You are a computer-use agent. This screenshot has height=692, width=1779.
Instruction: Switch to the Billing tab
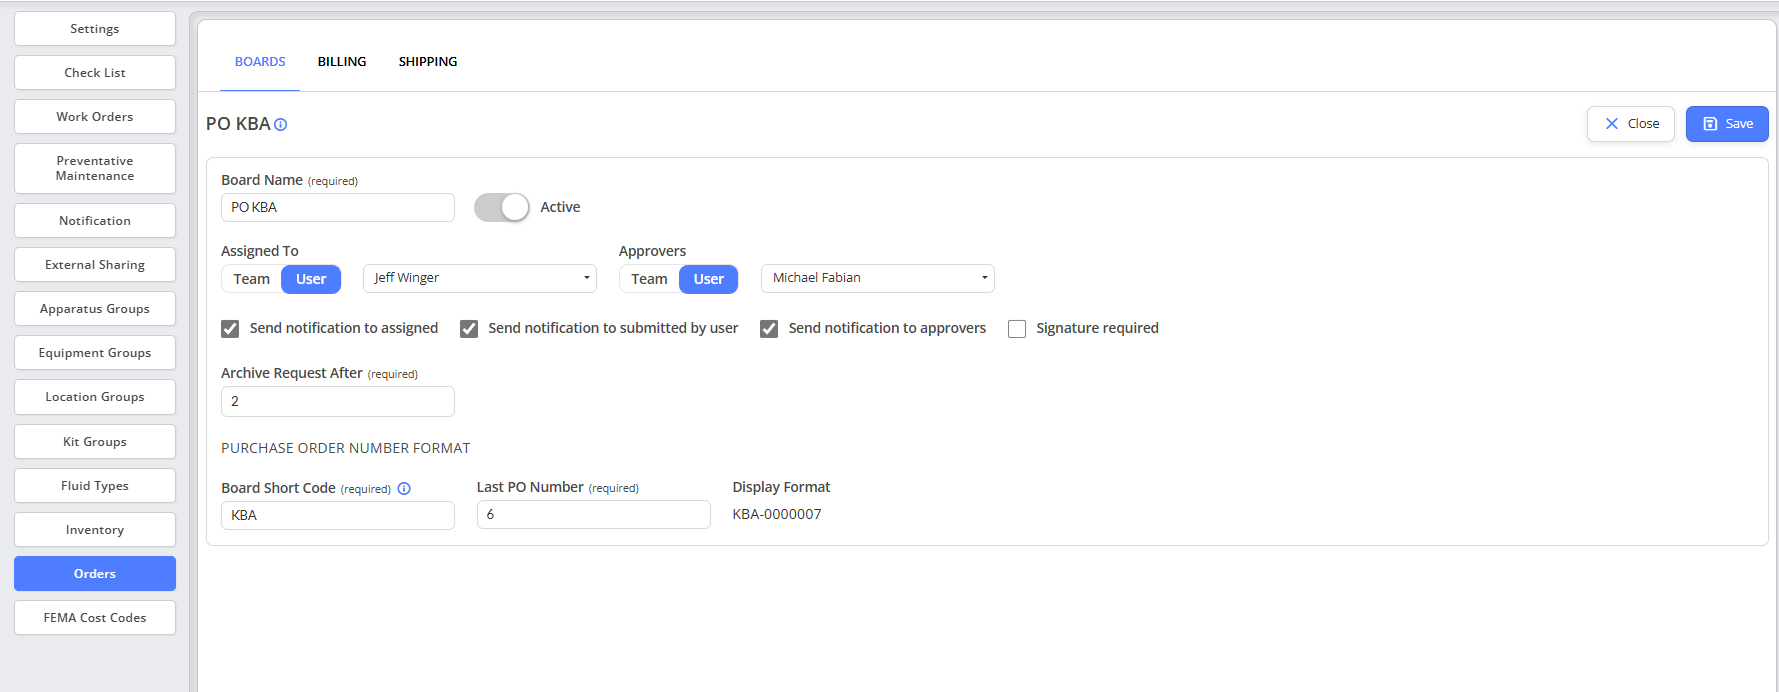coord(342,62)
